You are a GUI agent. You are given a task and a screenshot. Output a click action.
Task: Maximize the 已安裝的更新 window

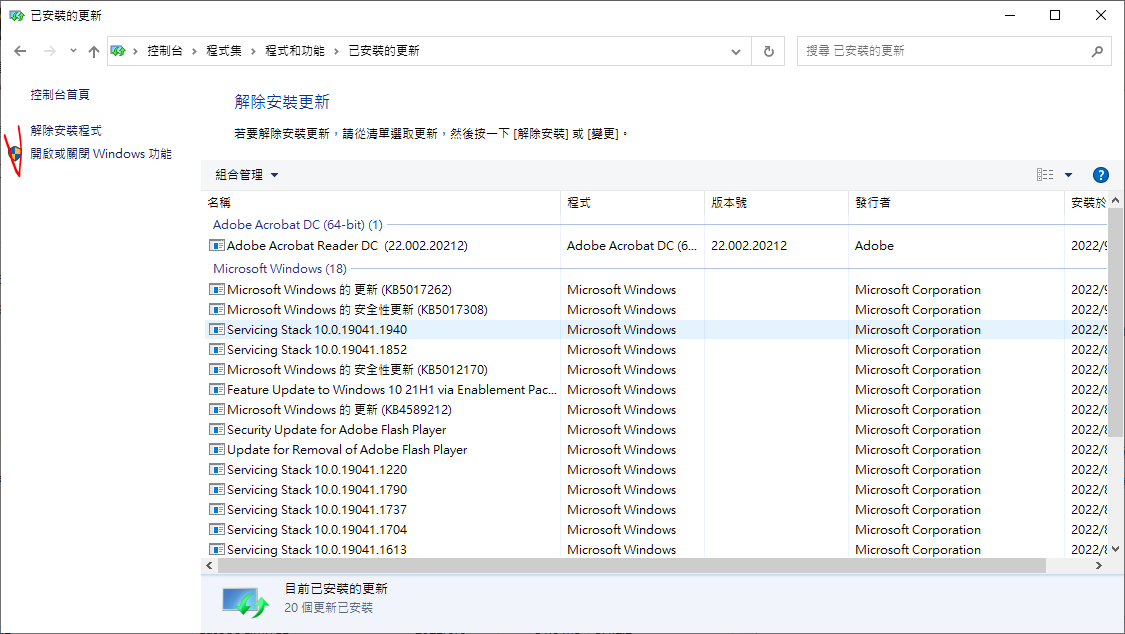point(1055,15)
